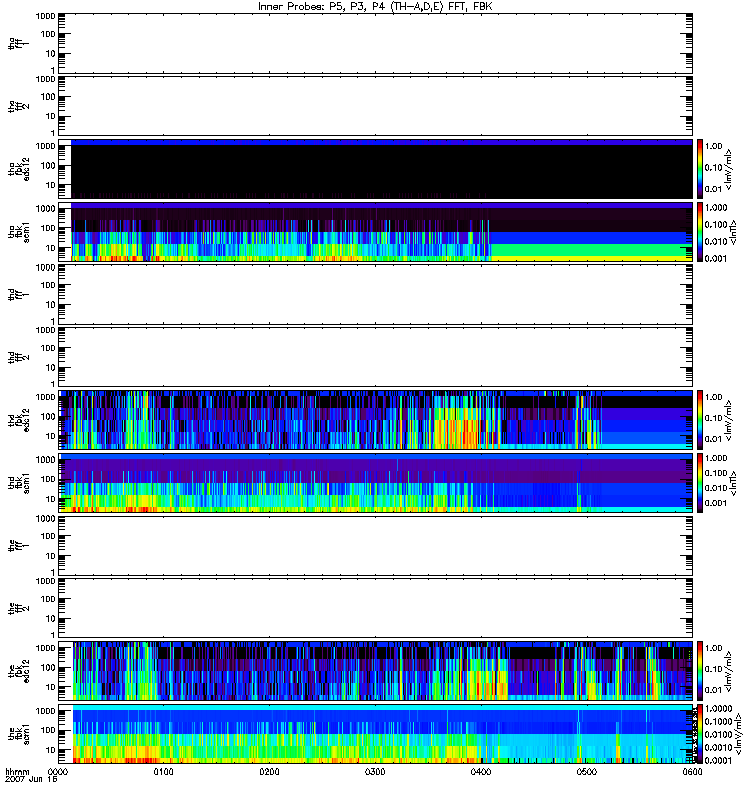Click the thd fbk edc12 spectrogram panel
The image size is (750, 800).
pos(376,420)
